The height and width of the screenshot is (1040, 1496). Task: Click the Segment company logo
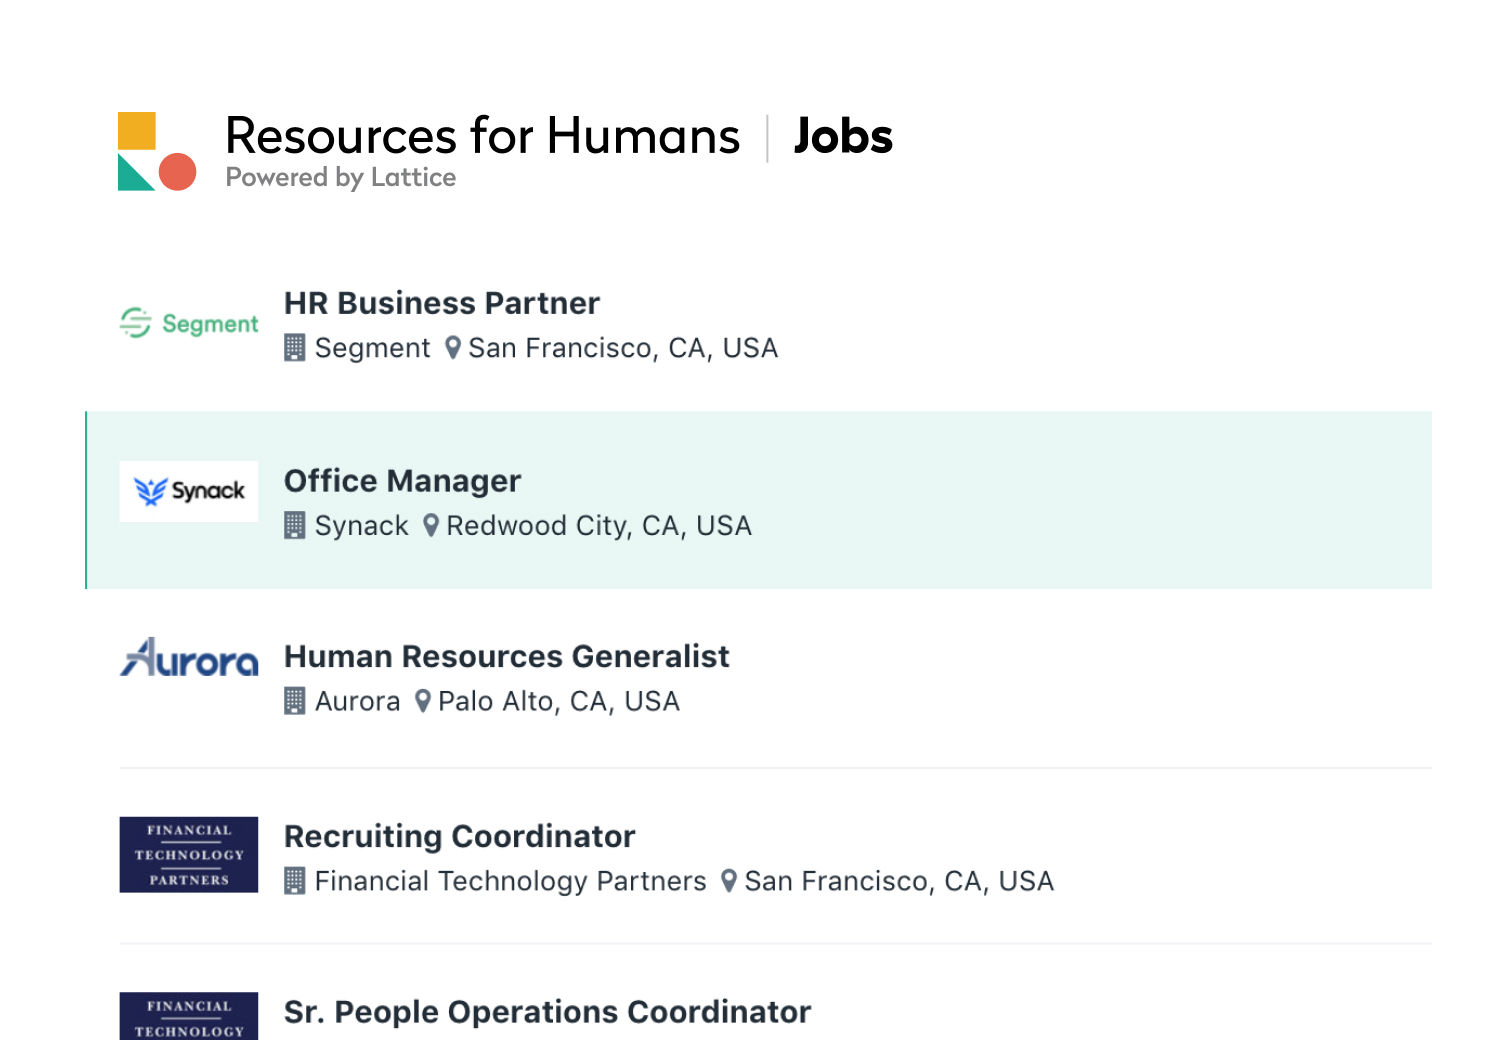(x=189, y=323)
